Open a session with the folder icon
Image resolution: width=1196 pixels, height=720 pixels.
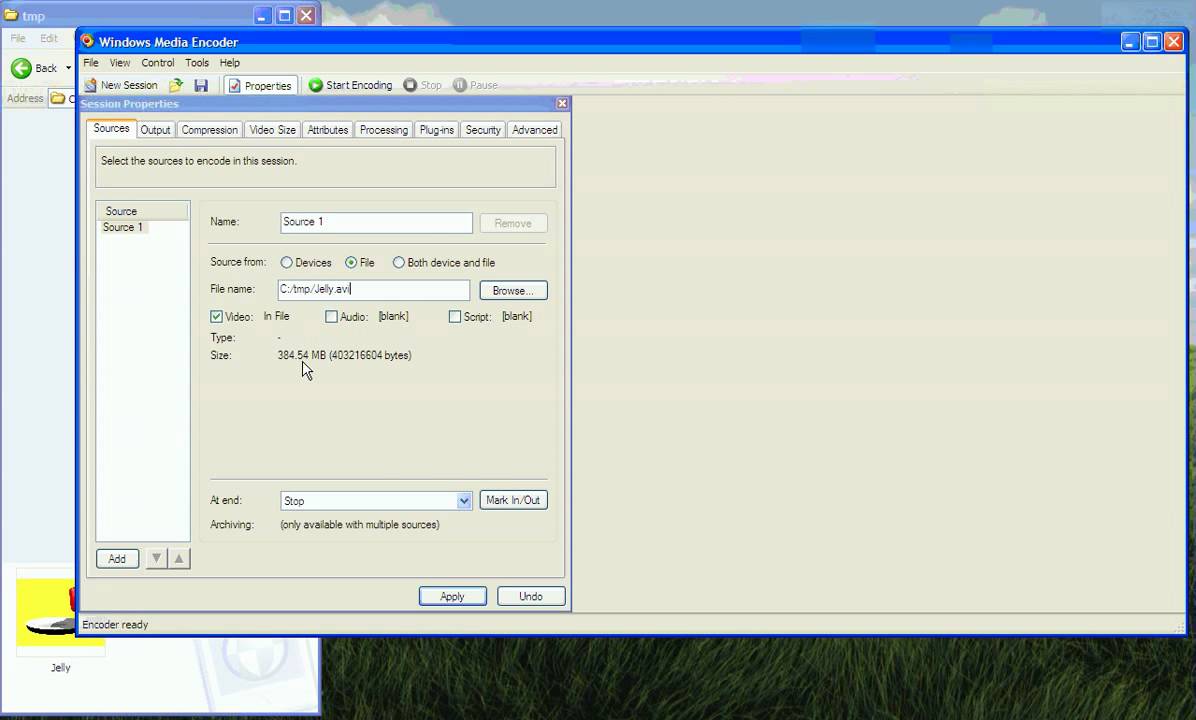176,85
